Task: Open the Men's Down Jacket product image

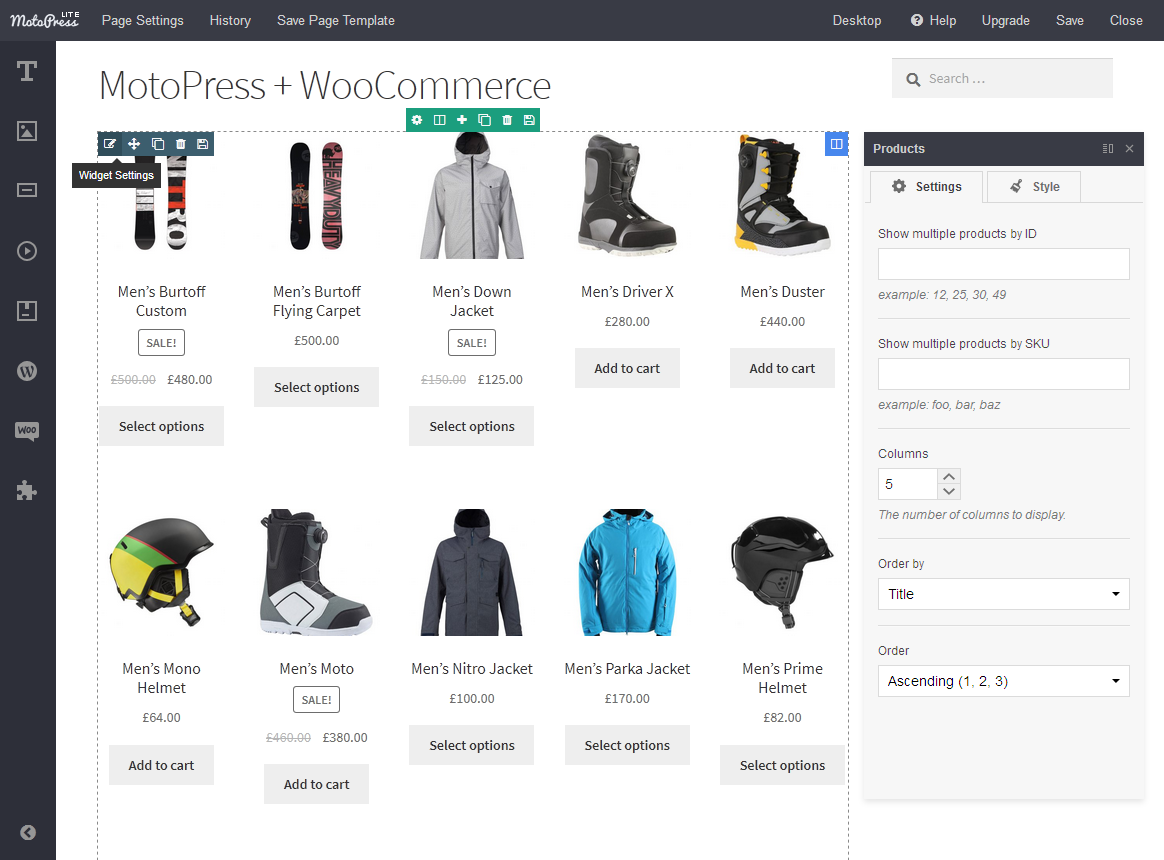Action: (x=472, y=196)
